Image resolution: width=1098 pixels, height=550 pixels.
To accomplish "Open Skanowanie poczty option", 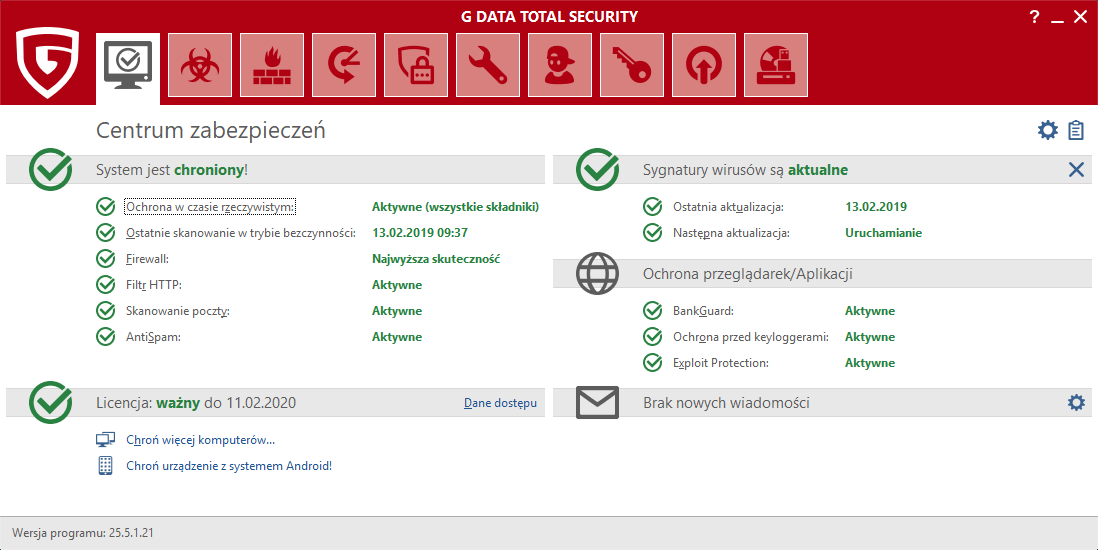I will [178, 310].
